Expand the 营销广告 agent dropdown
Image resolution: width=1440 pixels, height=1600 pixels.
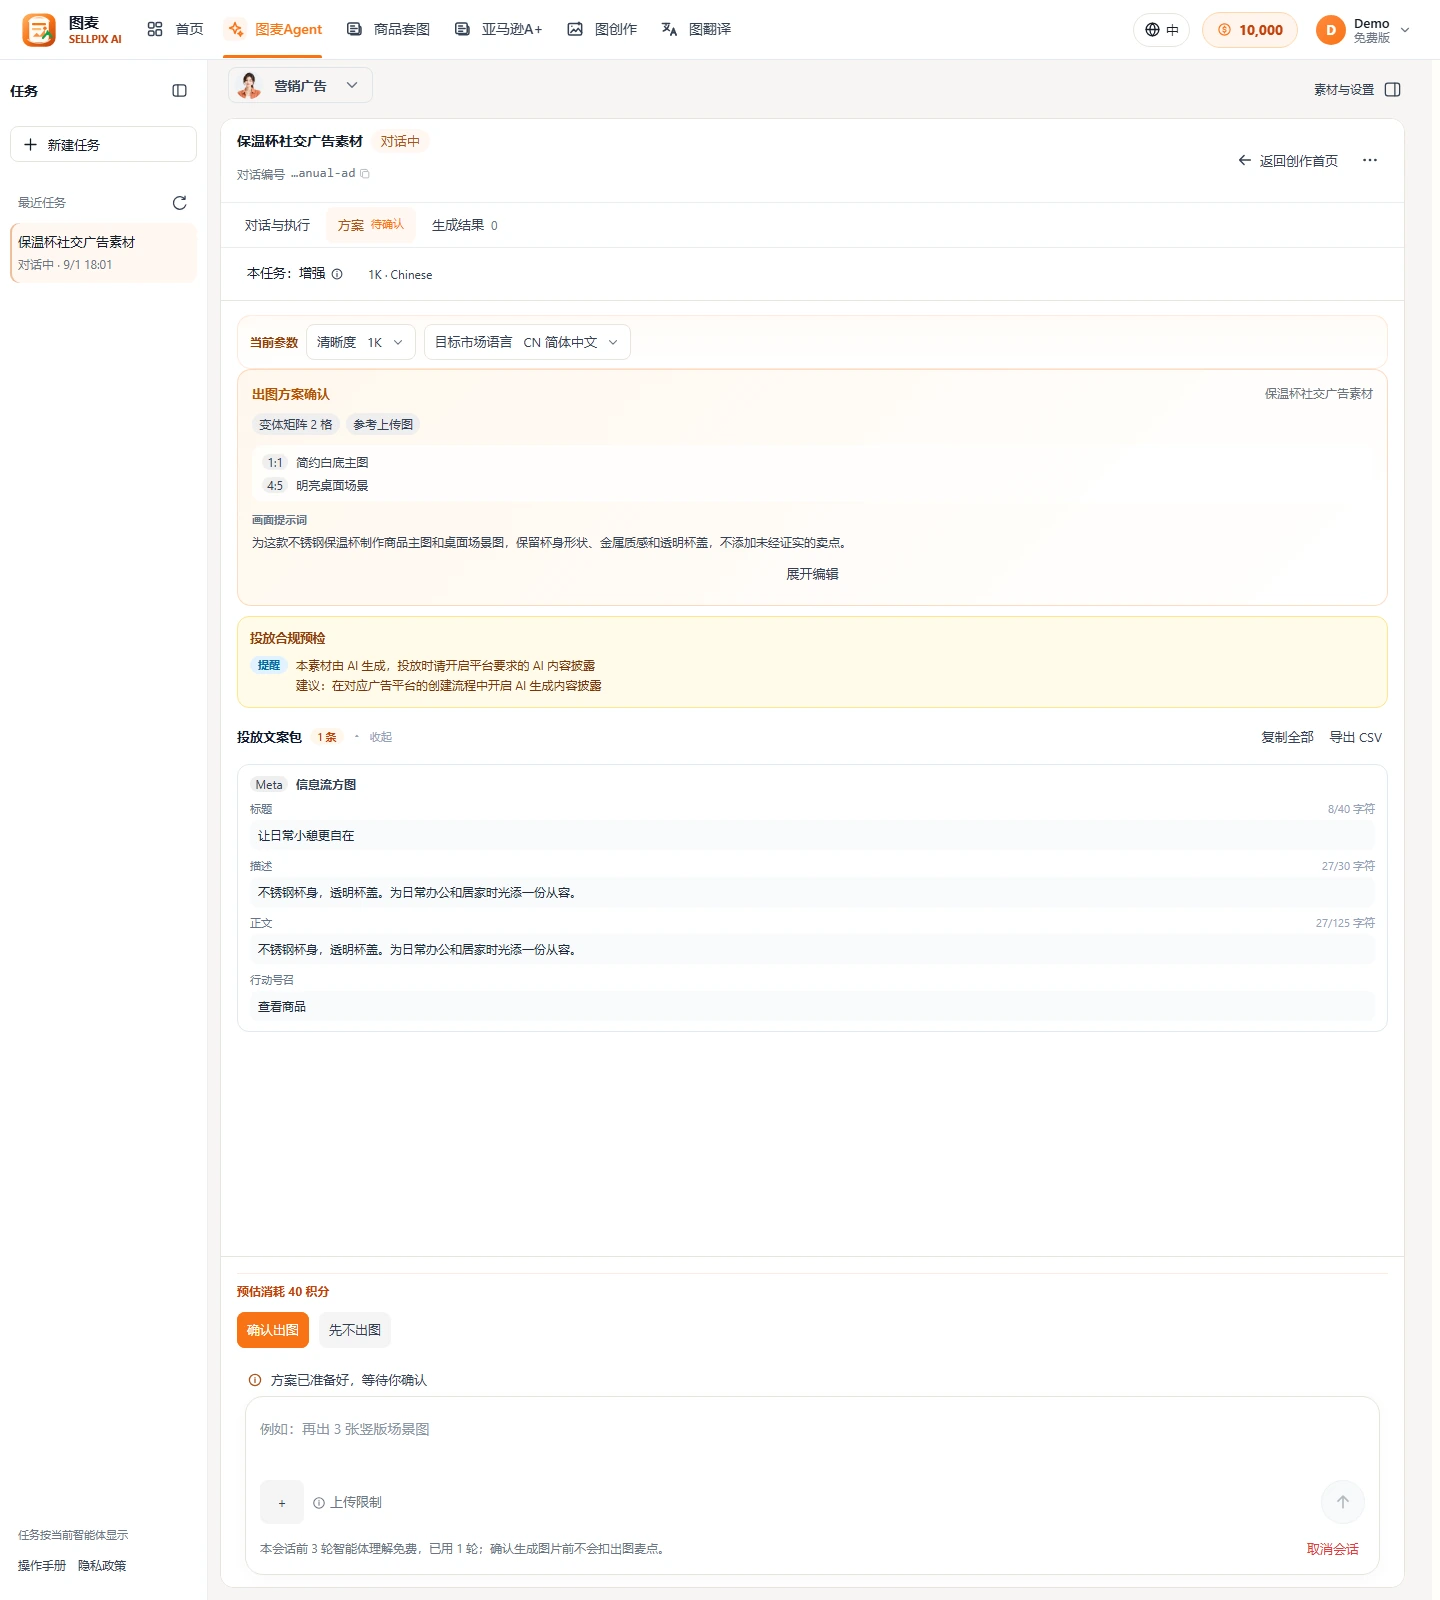point(300,86)
